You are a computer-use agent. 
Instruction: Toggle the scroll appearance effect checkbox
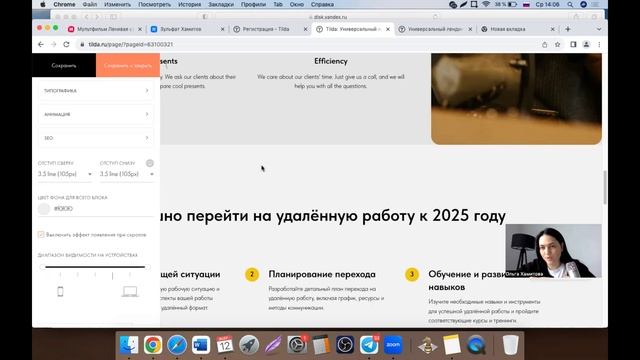(41, 235)
